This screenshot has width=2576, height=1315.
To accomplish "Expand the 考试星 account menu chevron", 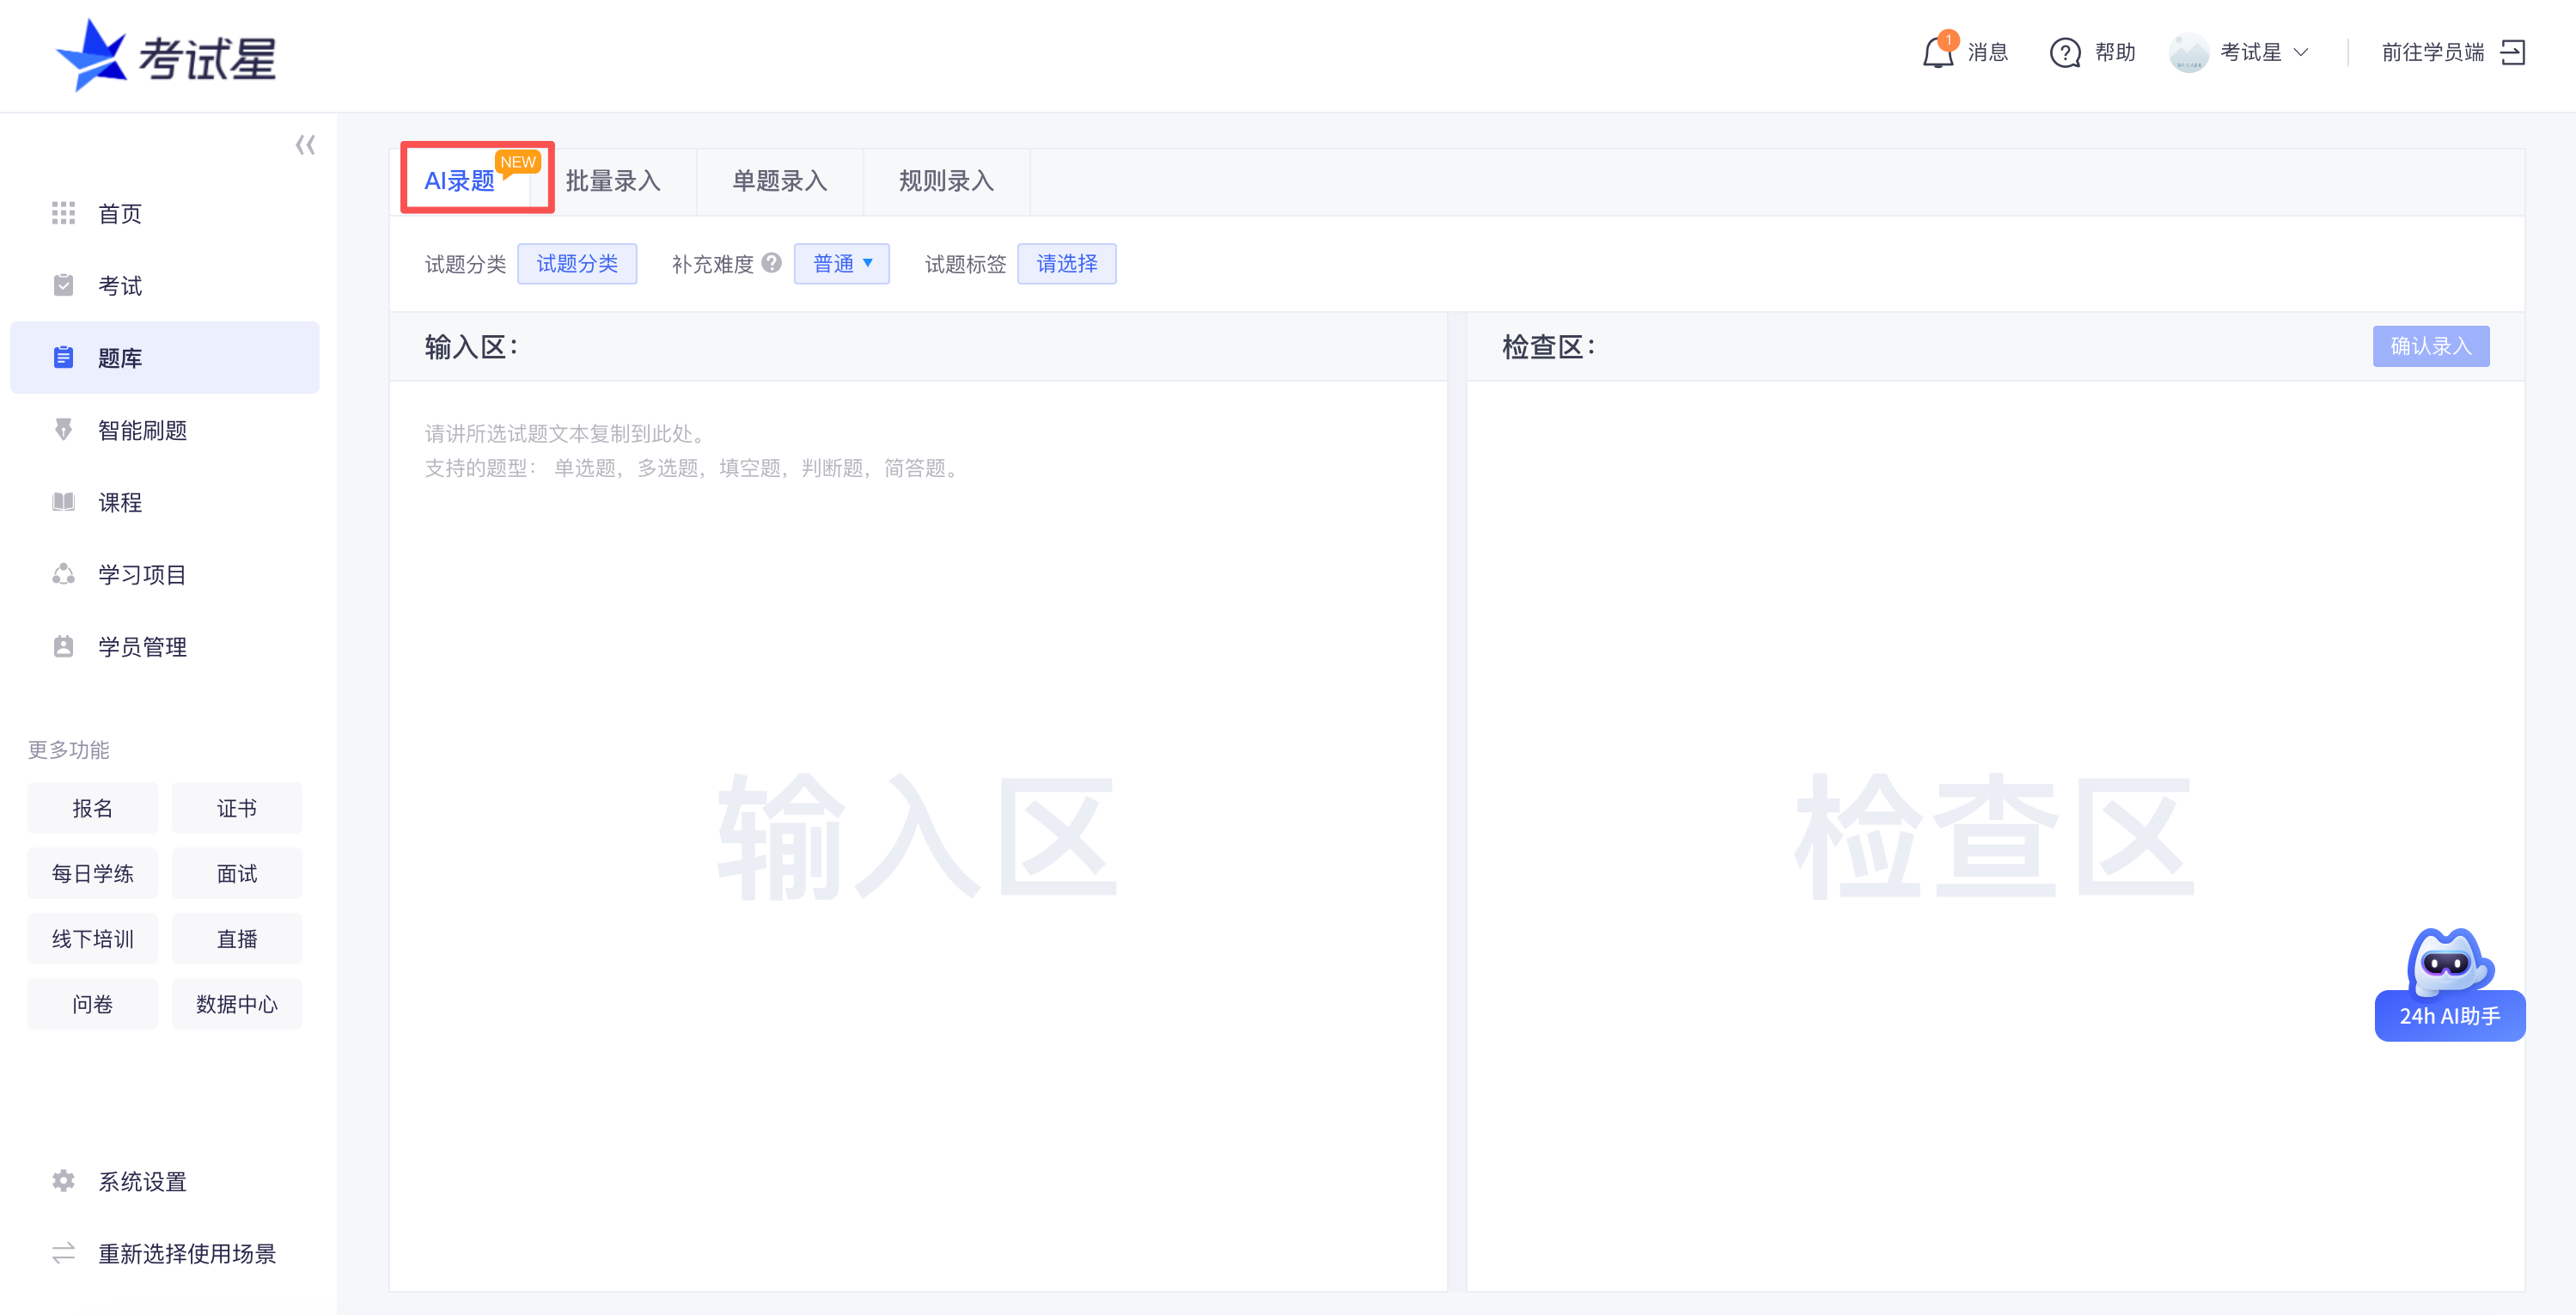I will point(2302,53).
